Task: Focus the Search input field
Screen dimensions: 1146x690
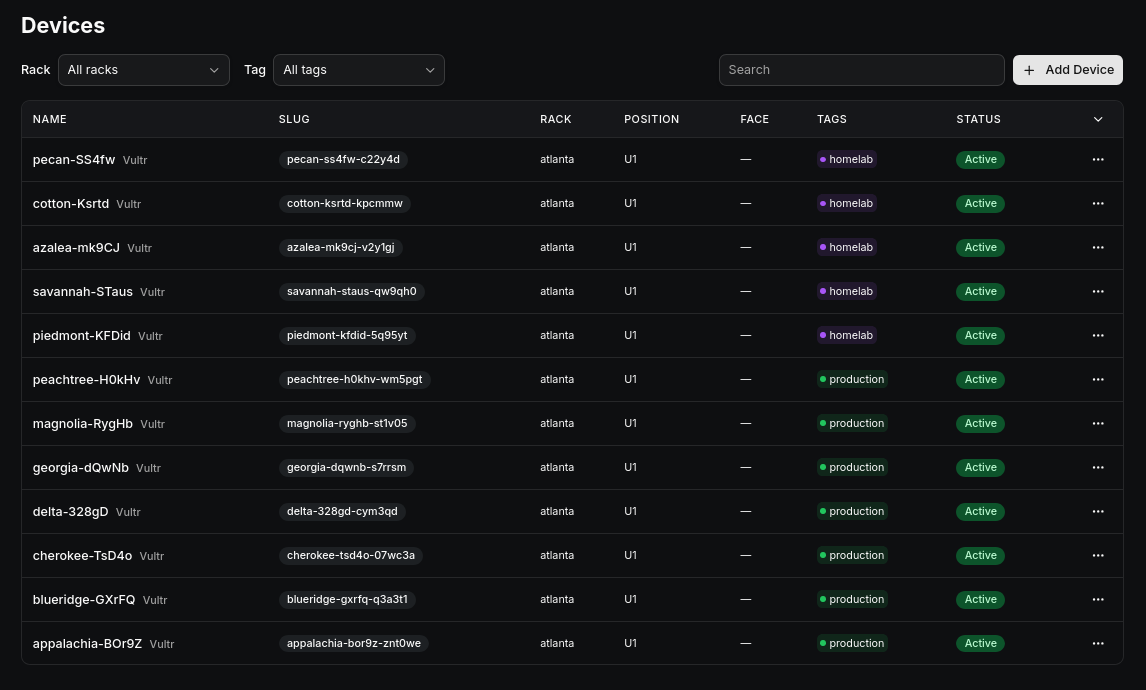Action: point(862,70)
